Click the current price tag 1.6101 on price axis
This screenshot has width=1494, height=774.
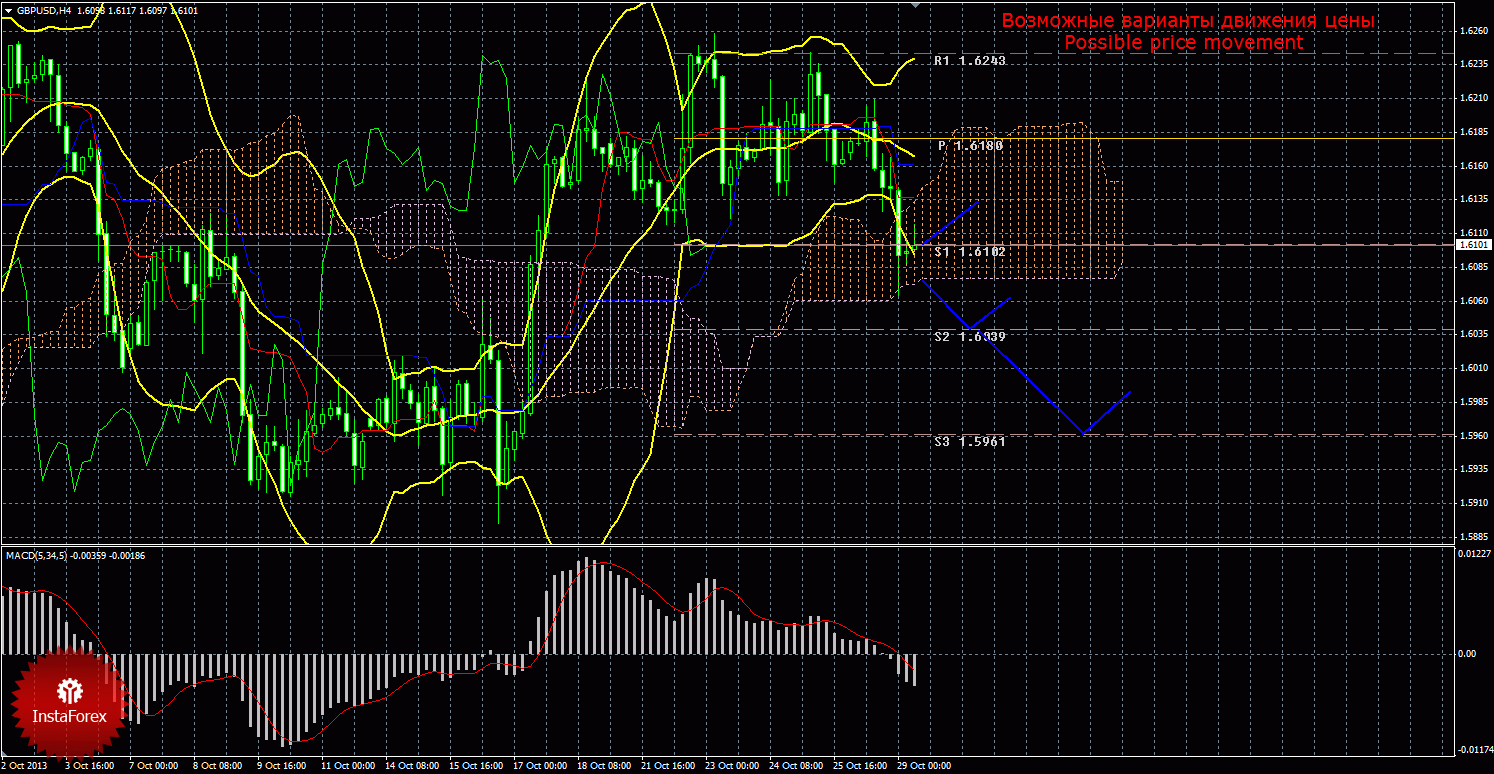pos(1474,244)
